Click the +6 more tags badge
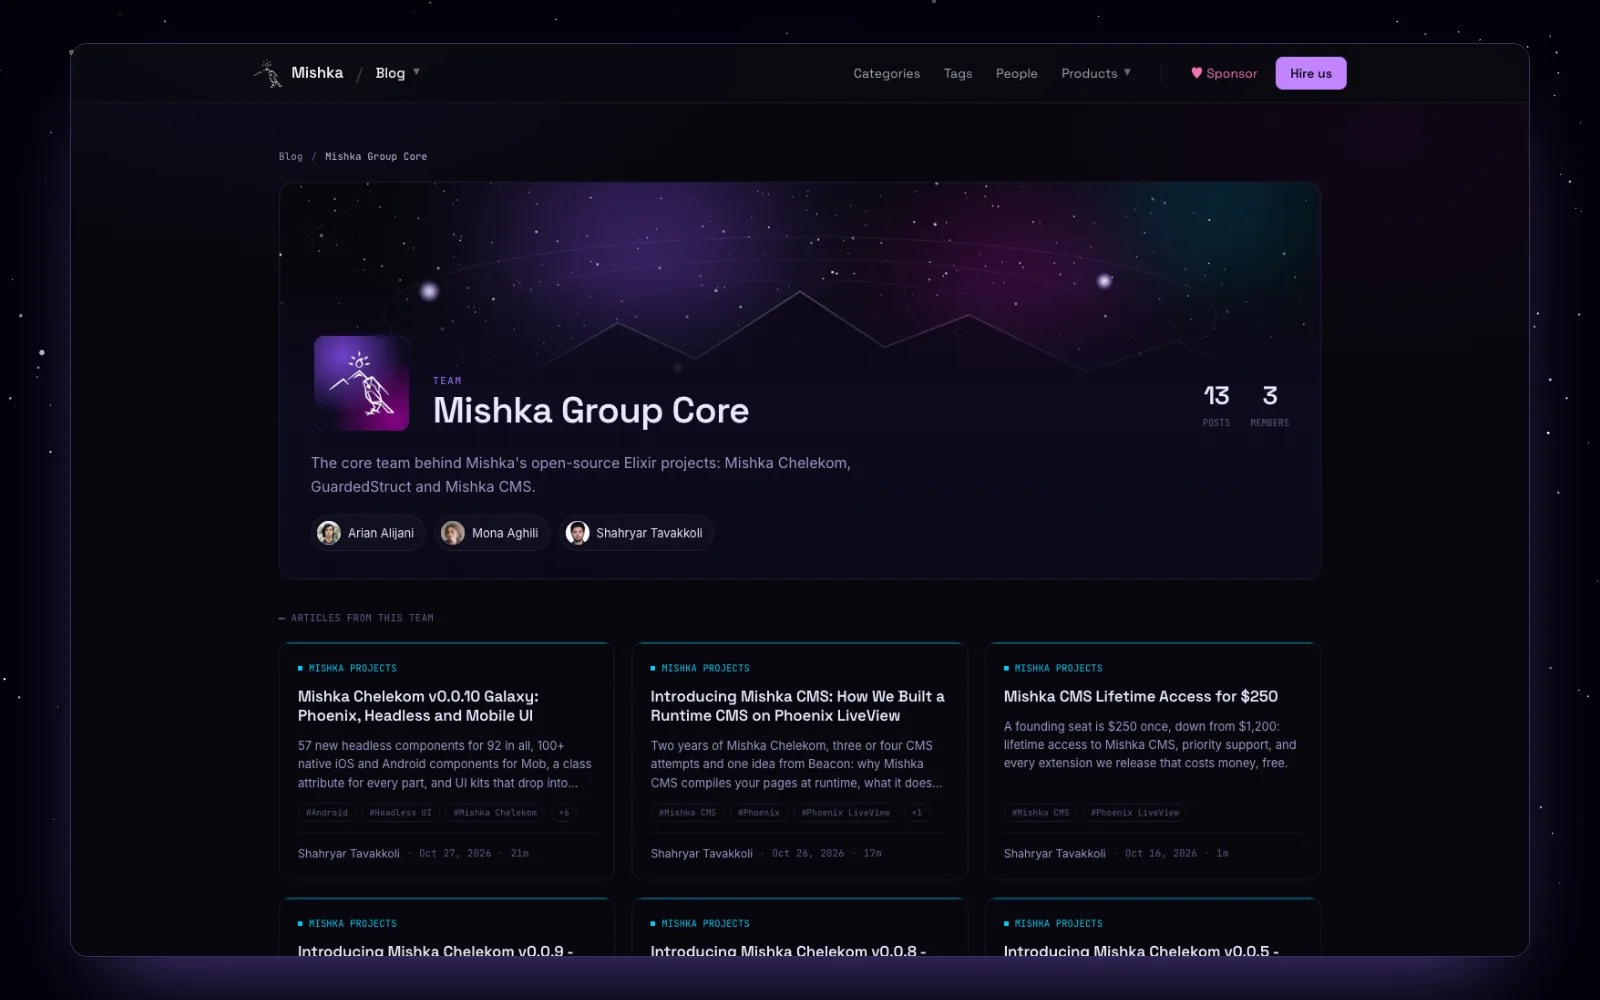Screen dimensions: 1600x1000 pyautogui.click(x=564, y=813)
